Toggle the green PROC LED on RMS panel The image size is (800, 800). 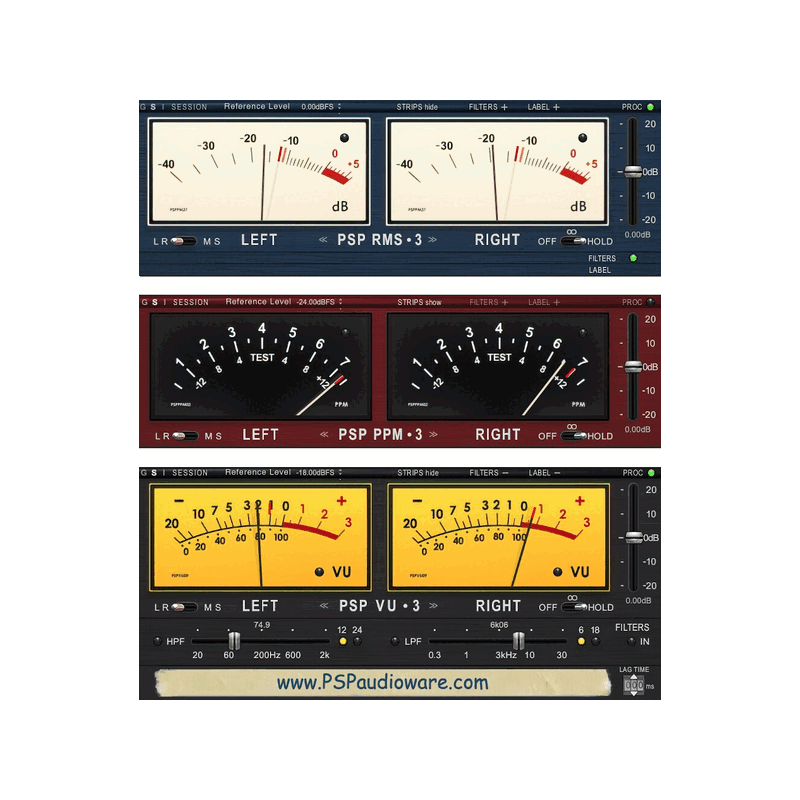(651, 107)
